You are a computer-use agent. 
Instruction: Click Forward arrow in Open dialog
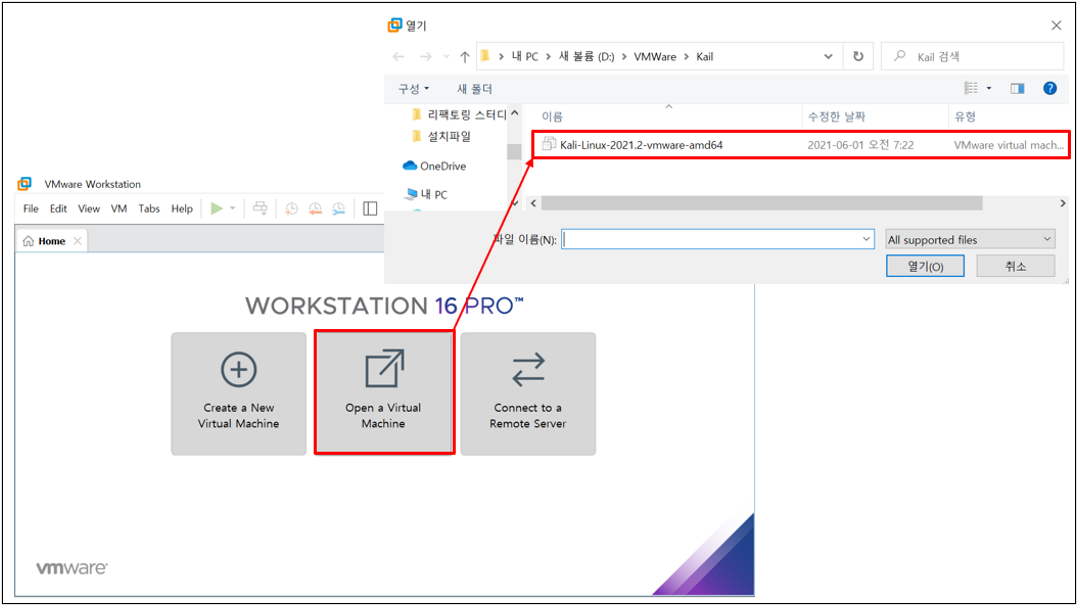426,56
